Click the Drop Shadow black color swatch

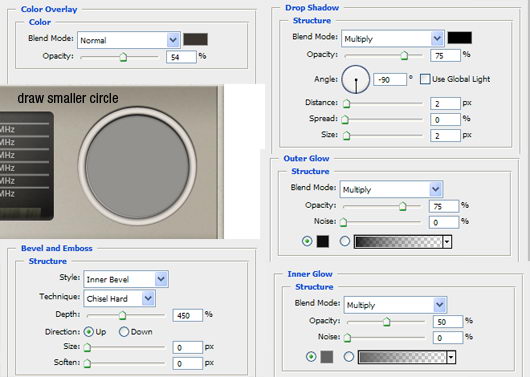coord(459,38)
